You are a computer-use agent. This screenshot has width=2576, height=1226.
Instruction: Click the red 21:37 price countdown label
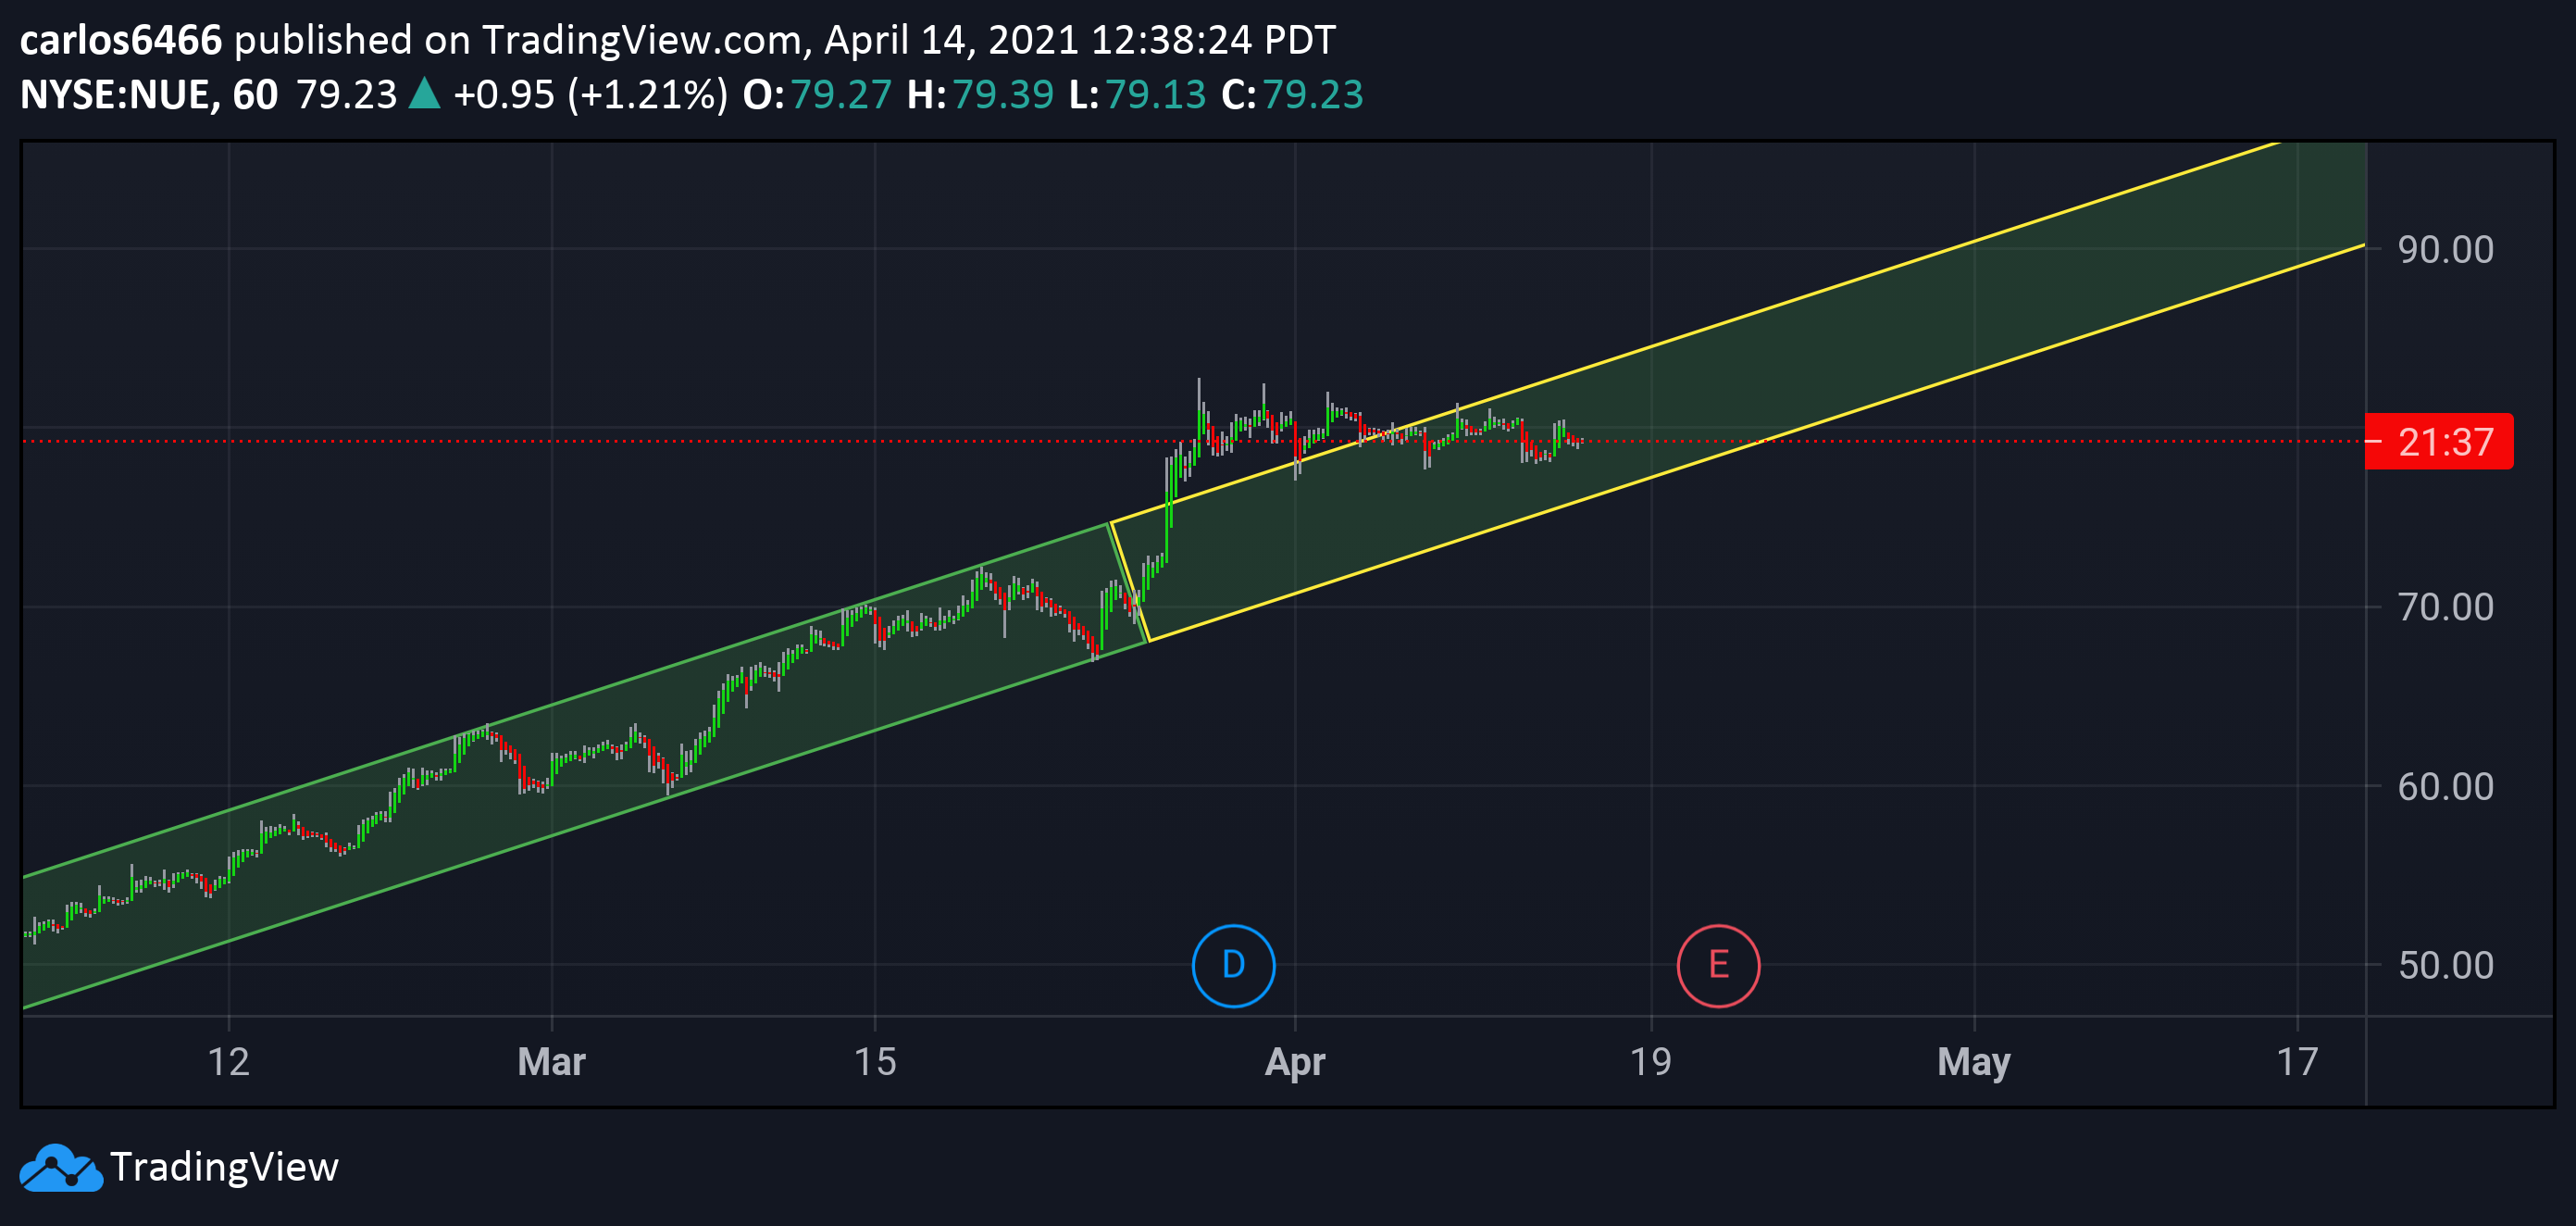point(2438,441)
